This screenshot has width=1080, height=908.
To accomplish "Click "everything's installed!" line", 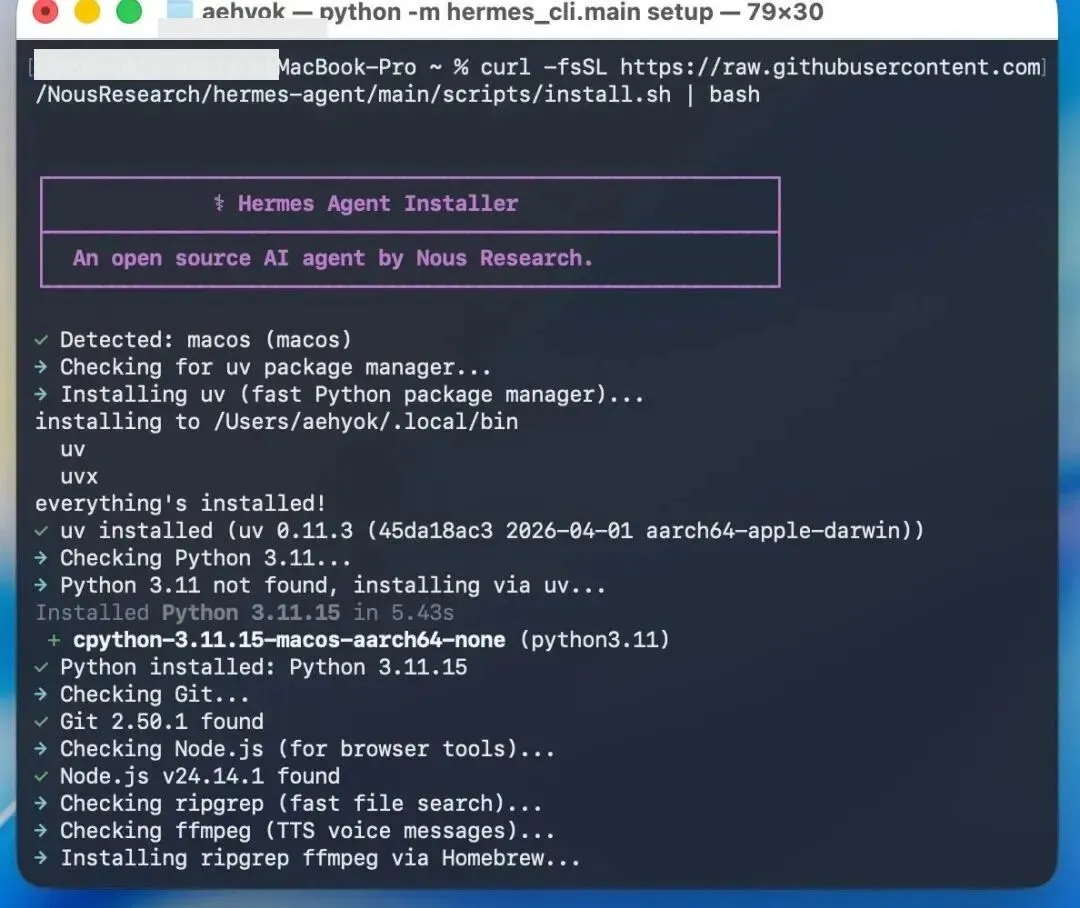I will pos(180,503).
